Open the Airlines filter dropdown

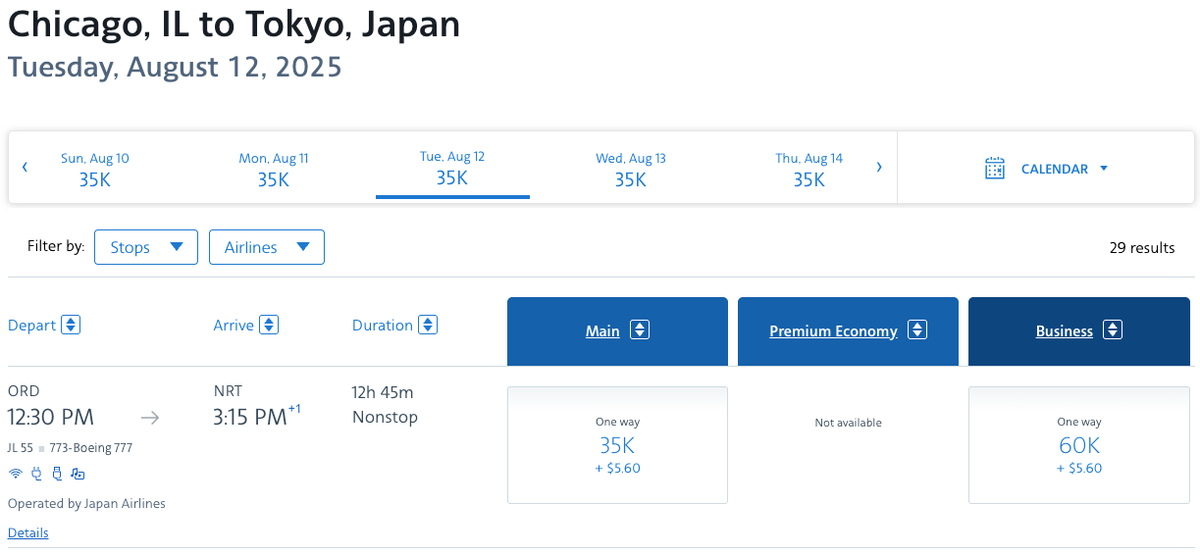click(267, 247)
